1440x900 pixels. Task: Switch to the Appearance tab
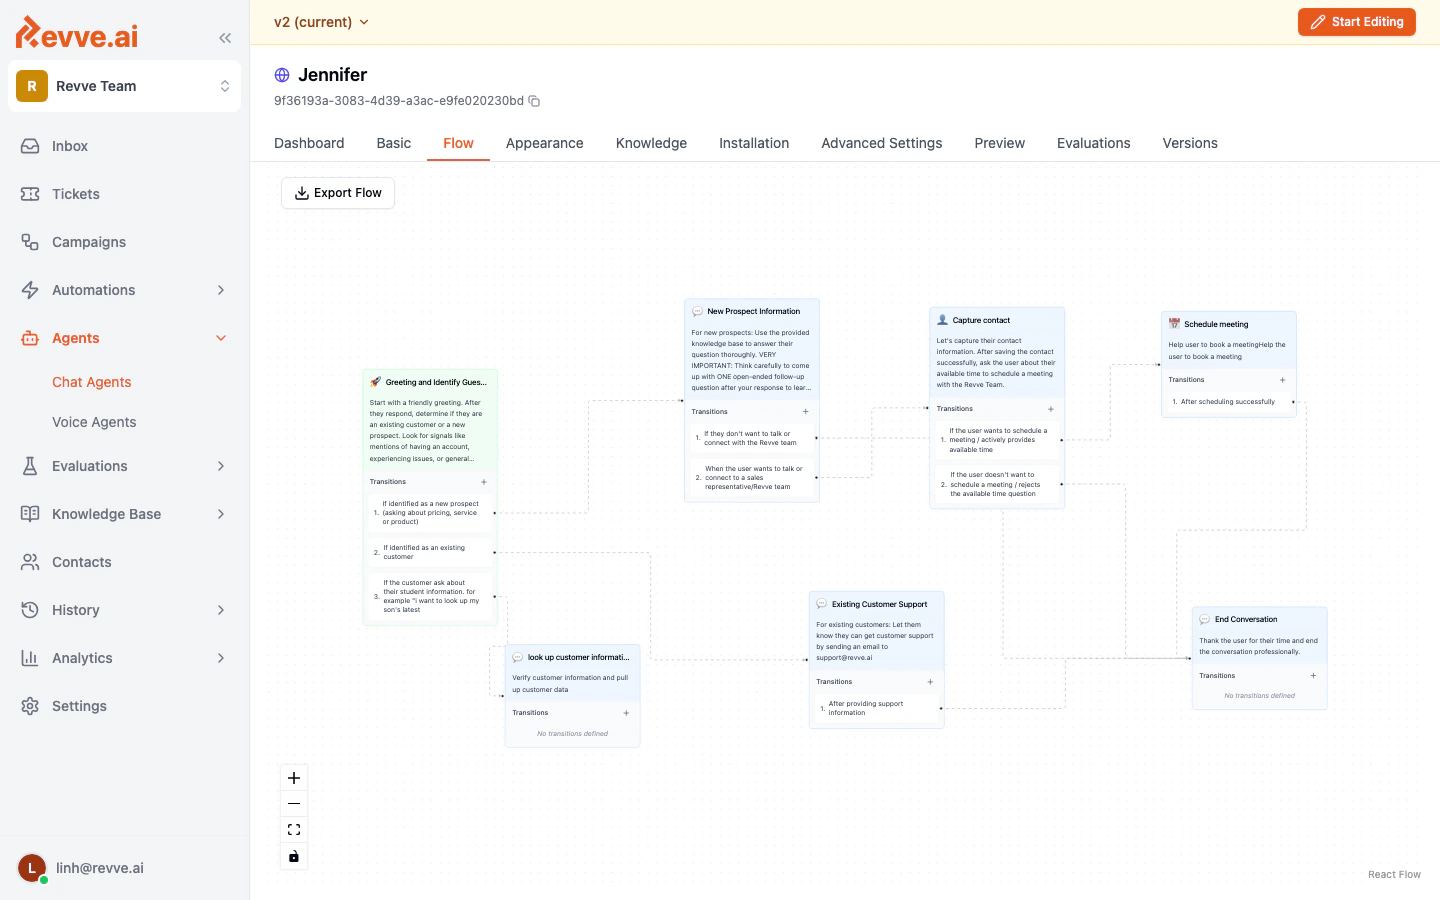544,143
